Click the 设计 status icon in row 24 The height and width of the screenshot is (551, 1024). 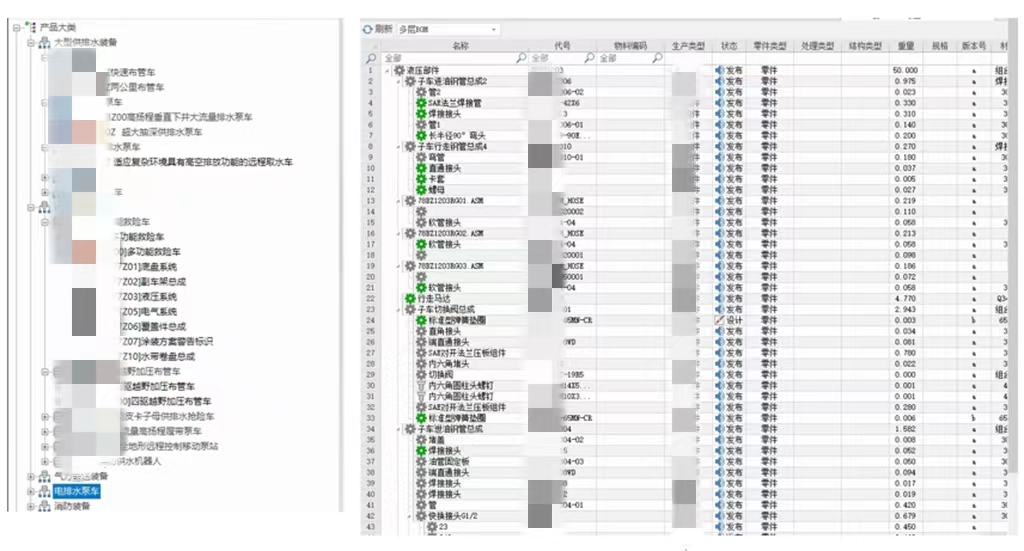(x=719, y=320)
